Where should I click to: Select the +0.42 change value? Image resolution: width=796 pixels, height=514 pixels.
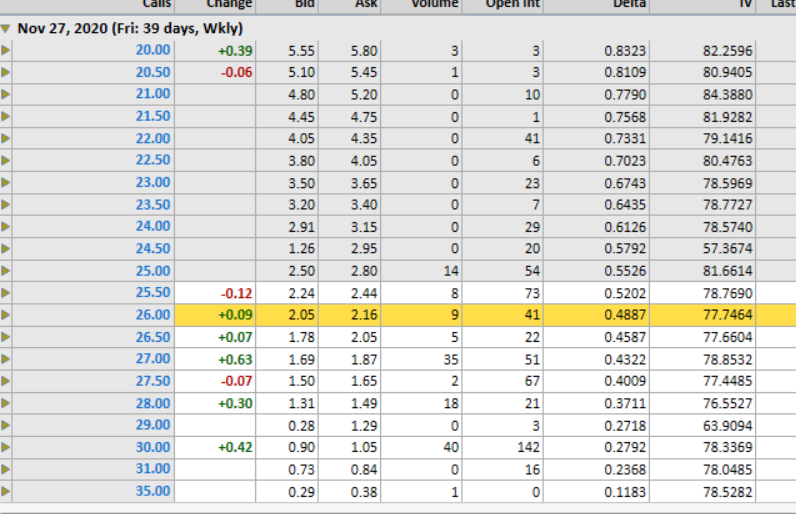(x=235, y=448)
